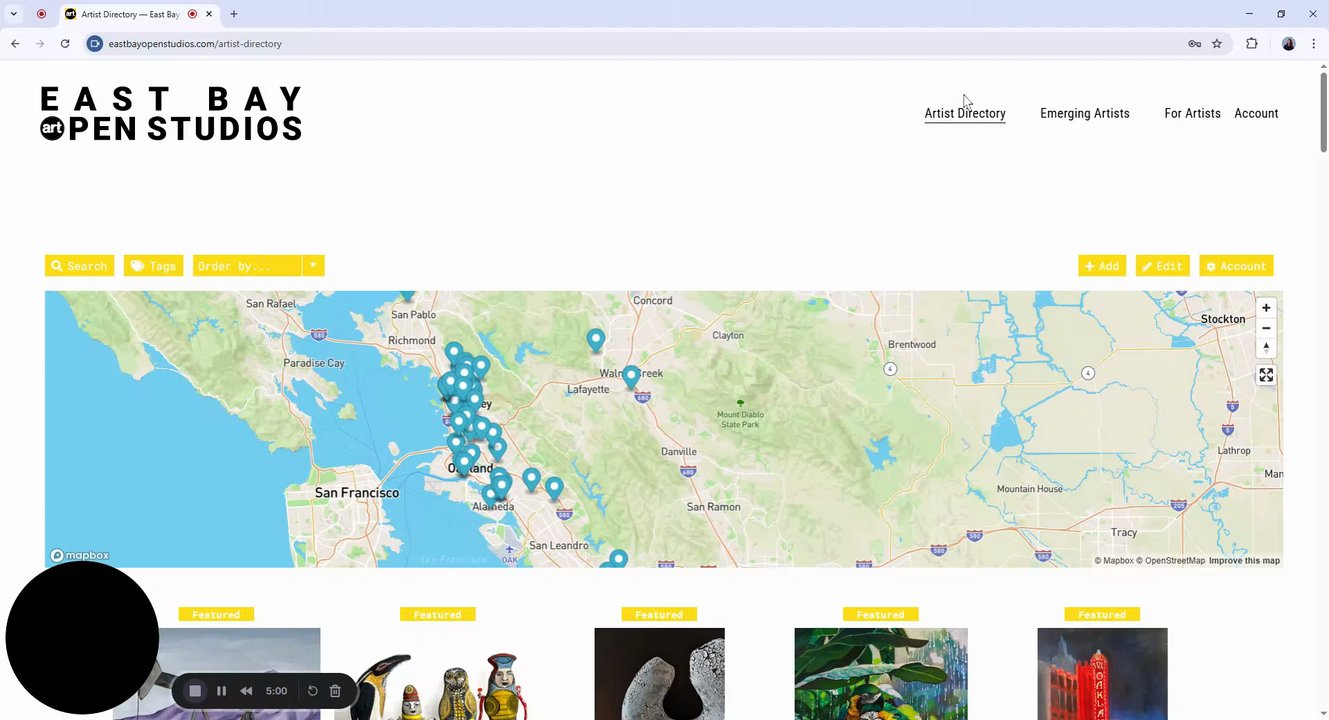Open the featured green bird painting

[x=881, y=674]
